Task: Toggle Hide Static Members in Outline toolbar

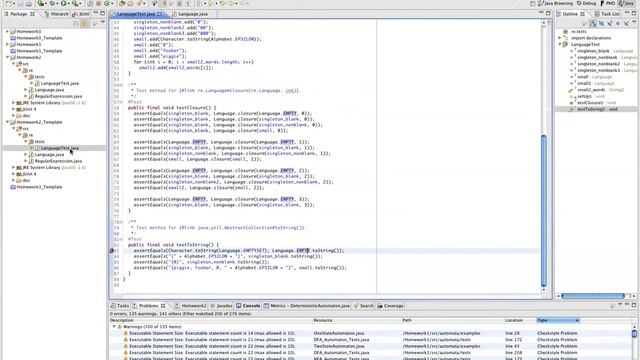Action: coord(609,24)
